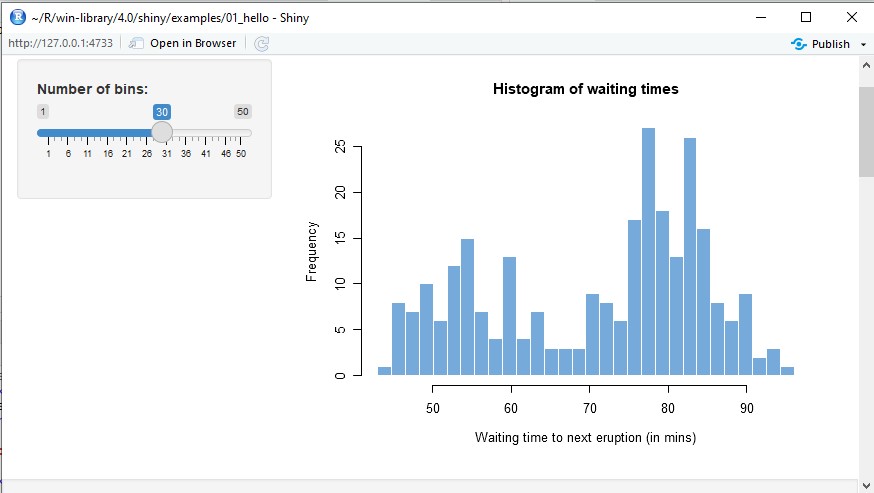The width and height of the screenshot is (874, 493).
Task: Click the slider track near tick 6
Action: [x=68, y=132]
